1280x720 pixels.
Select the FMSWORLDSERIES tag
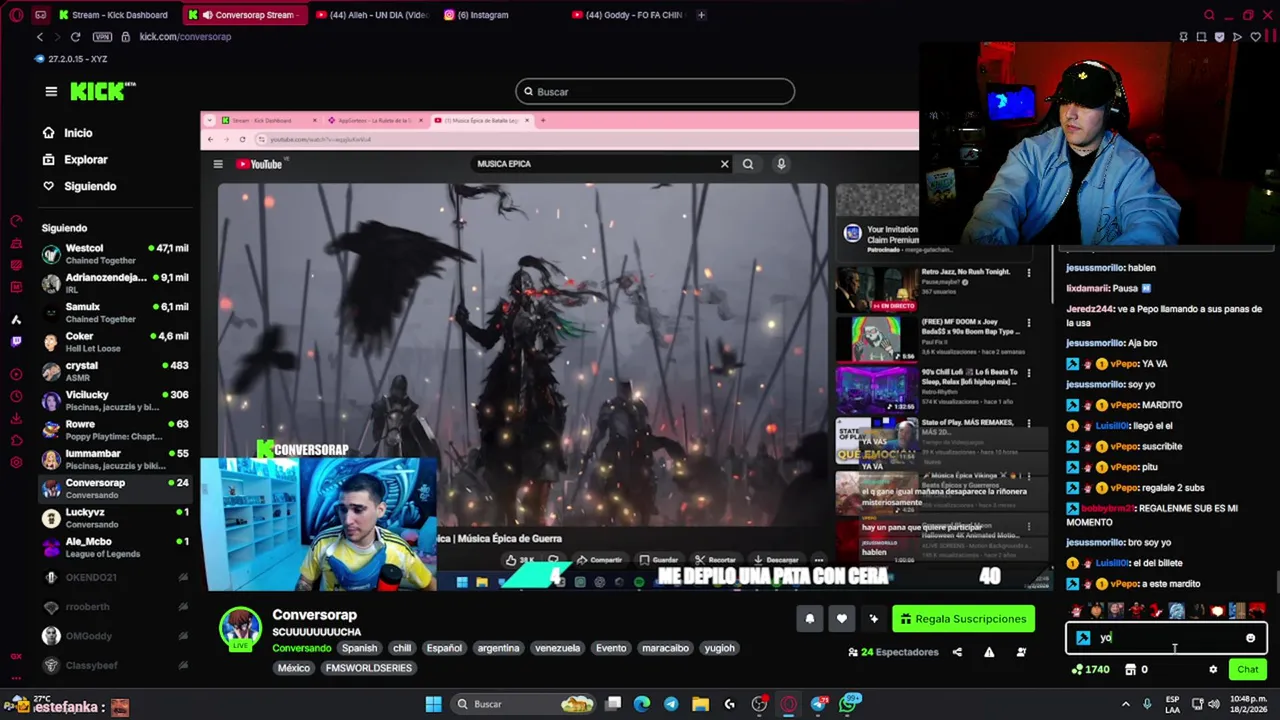pos(368,668)
